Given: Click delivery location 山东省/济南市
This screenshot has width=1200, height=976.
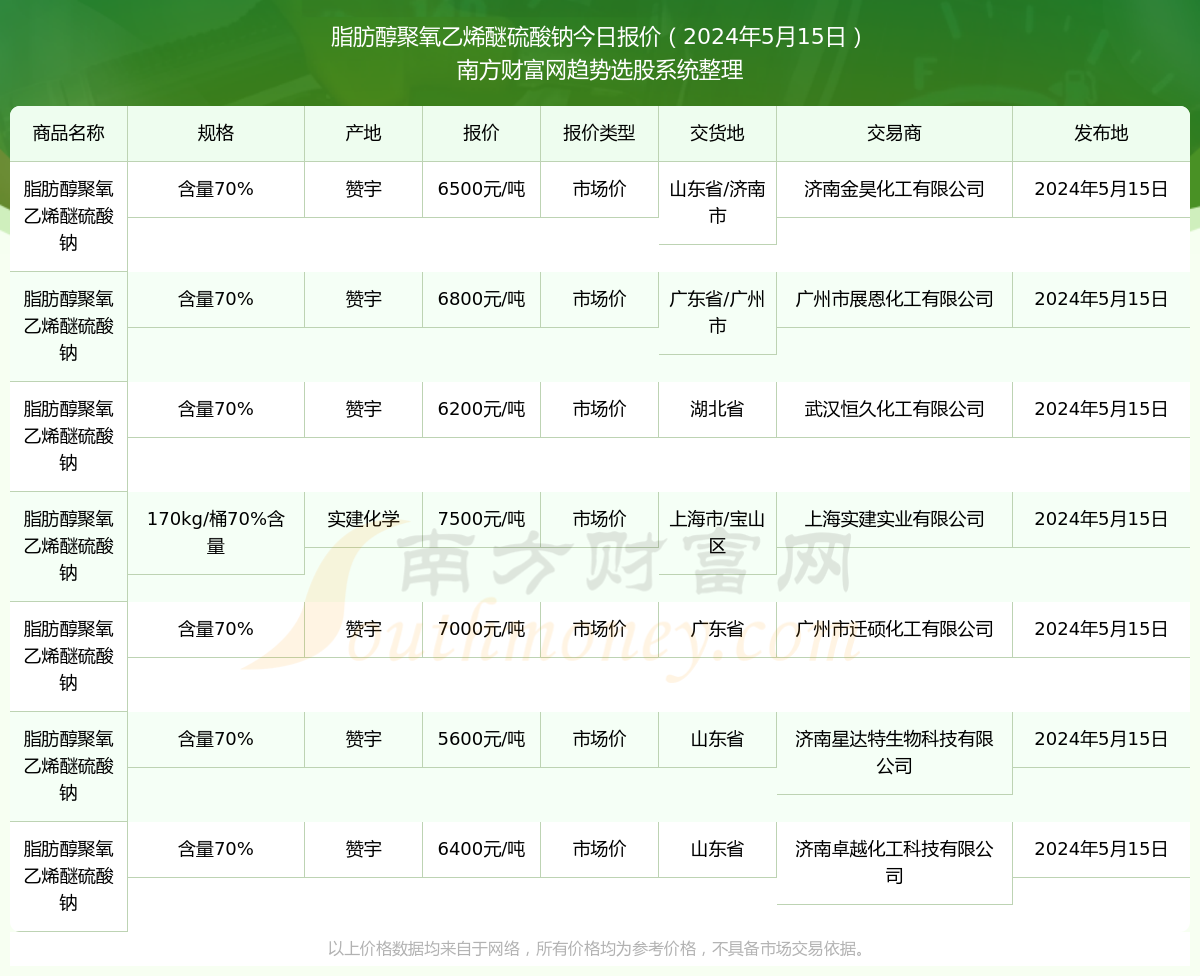Looking at the screenshot, I should pos(718,203).
